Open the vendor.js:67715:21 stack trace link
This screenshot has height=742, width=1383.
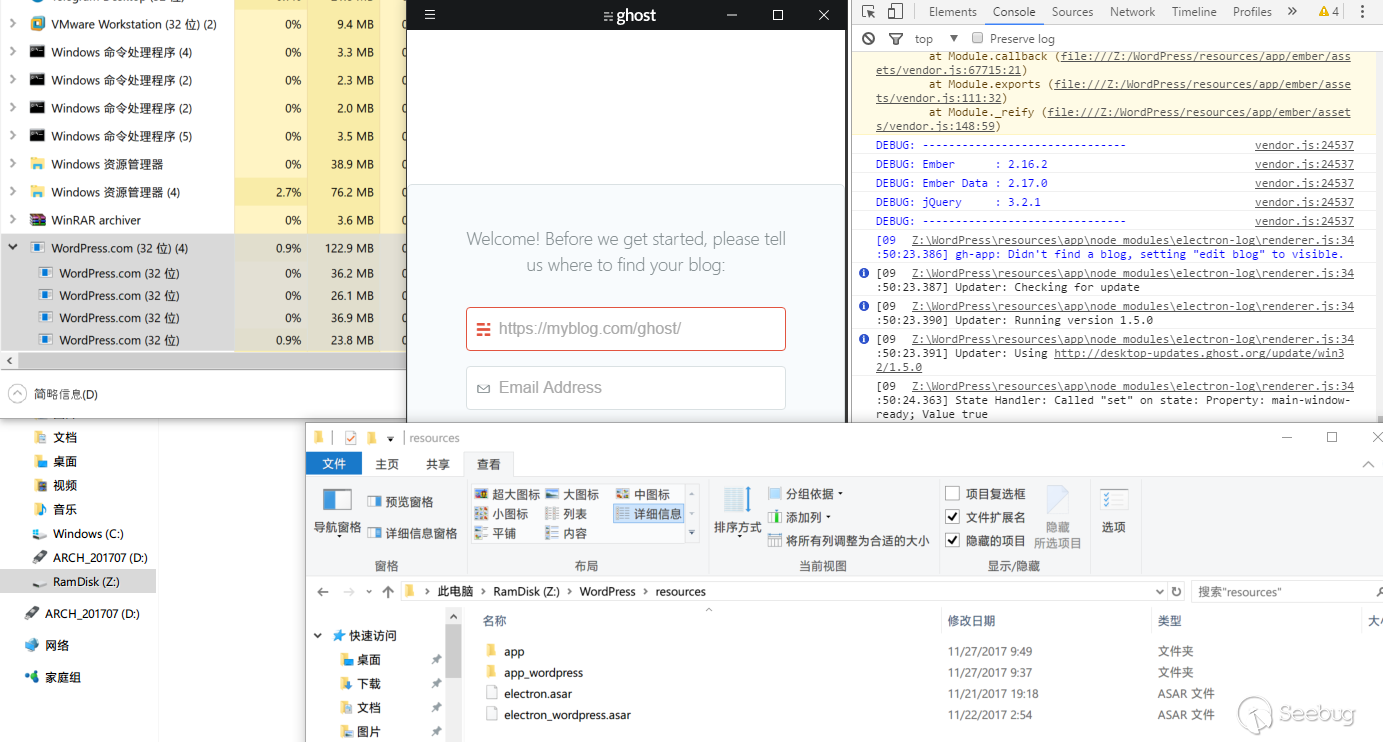[1113, 64]
